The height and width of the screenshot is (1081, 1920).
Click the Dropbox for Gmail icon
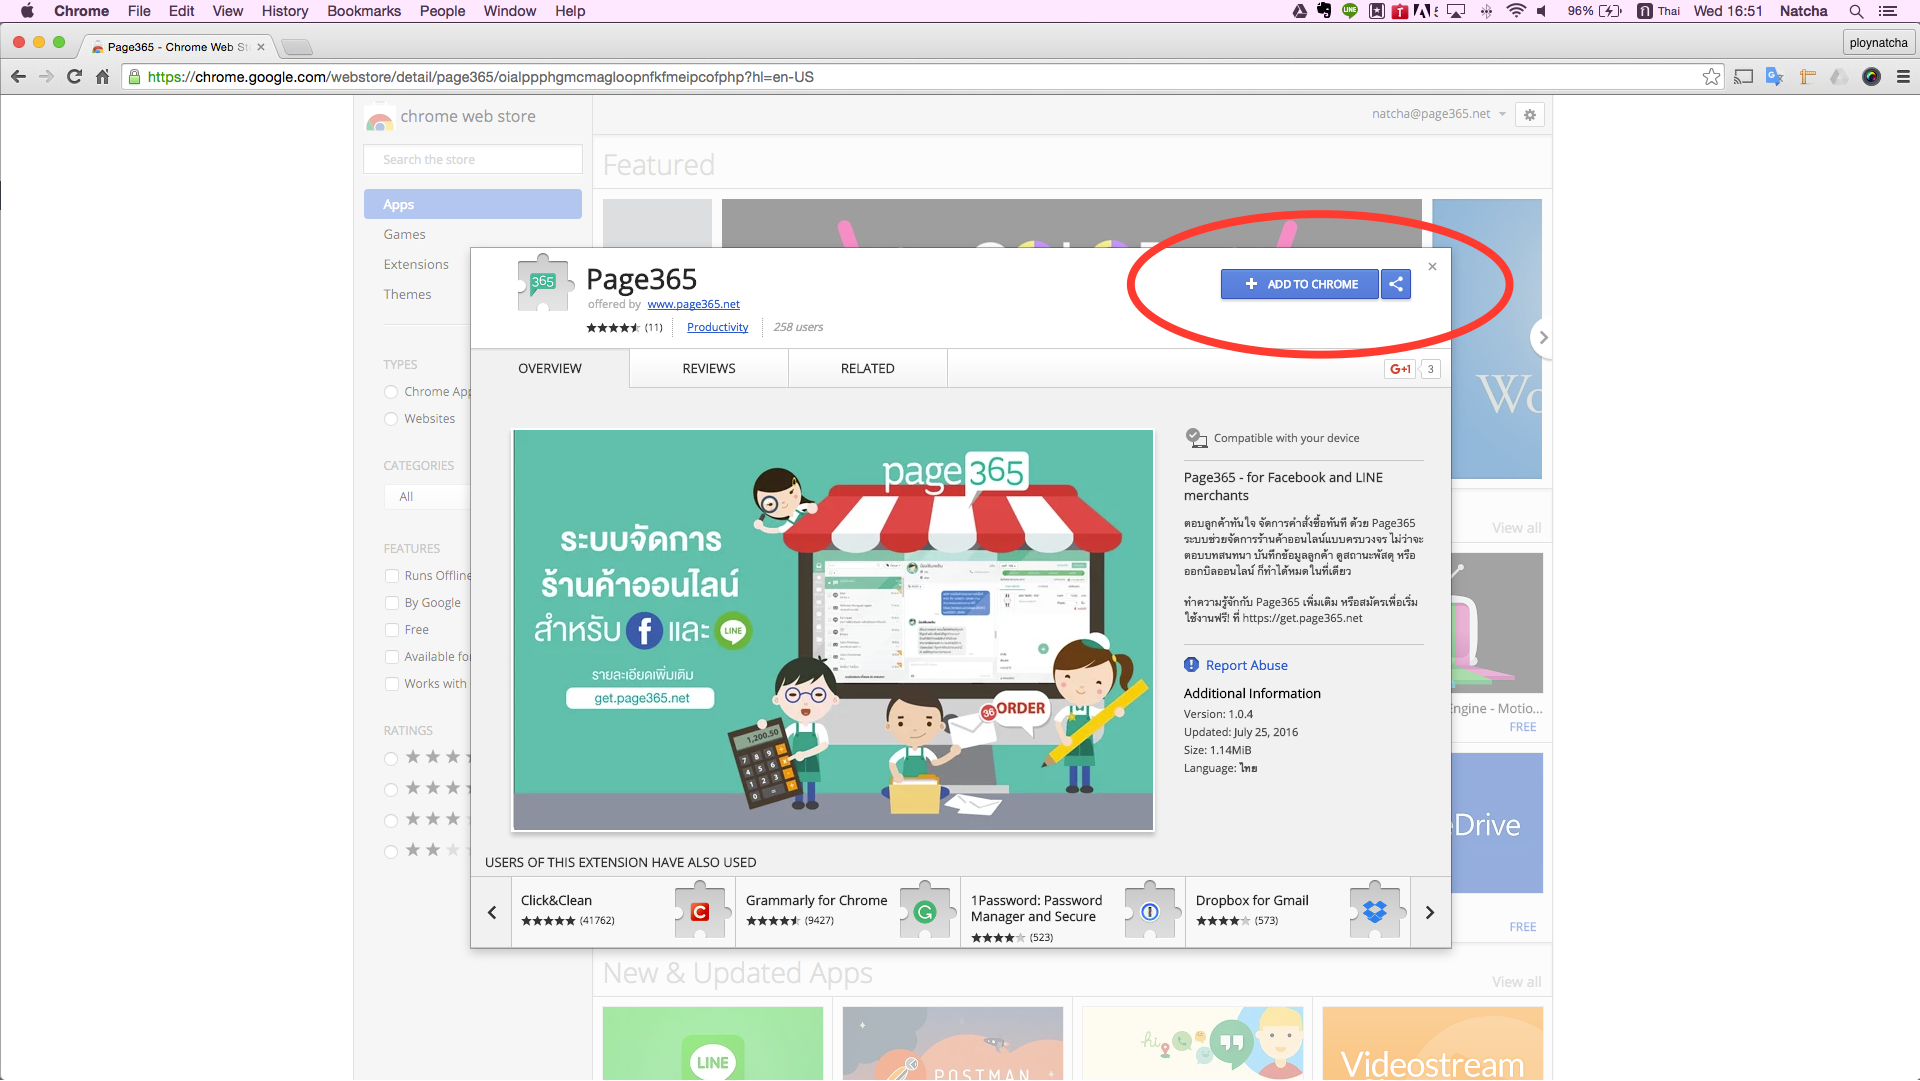pyautogui.click(x=1375, y=911)
